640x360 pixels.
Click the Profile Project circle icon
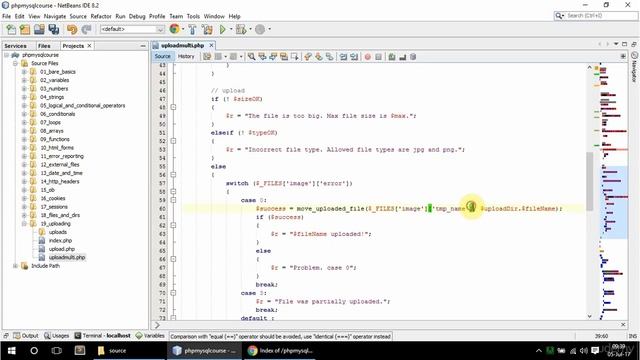[260, 29]
